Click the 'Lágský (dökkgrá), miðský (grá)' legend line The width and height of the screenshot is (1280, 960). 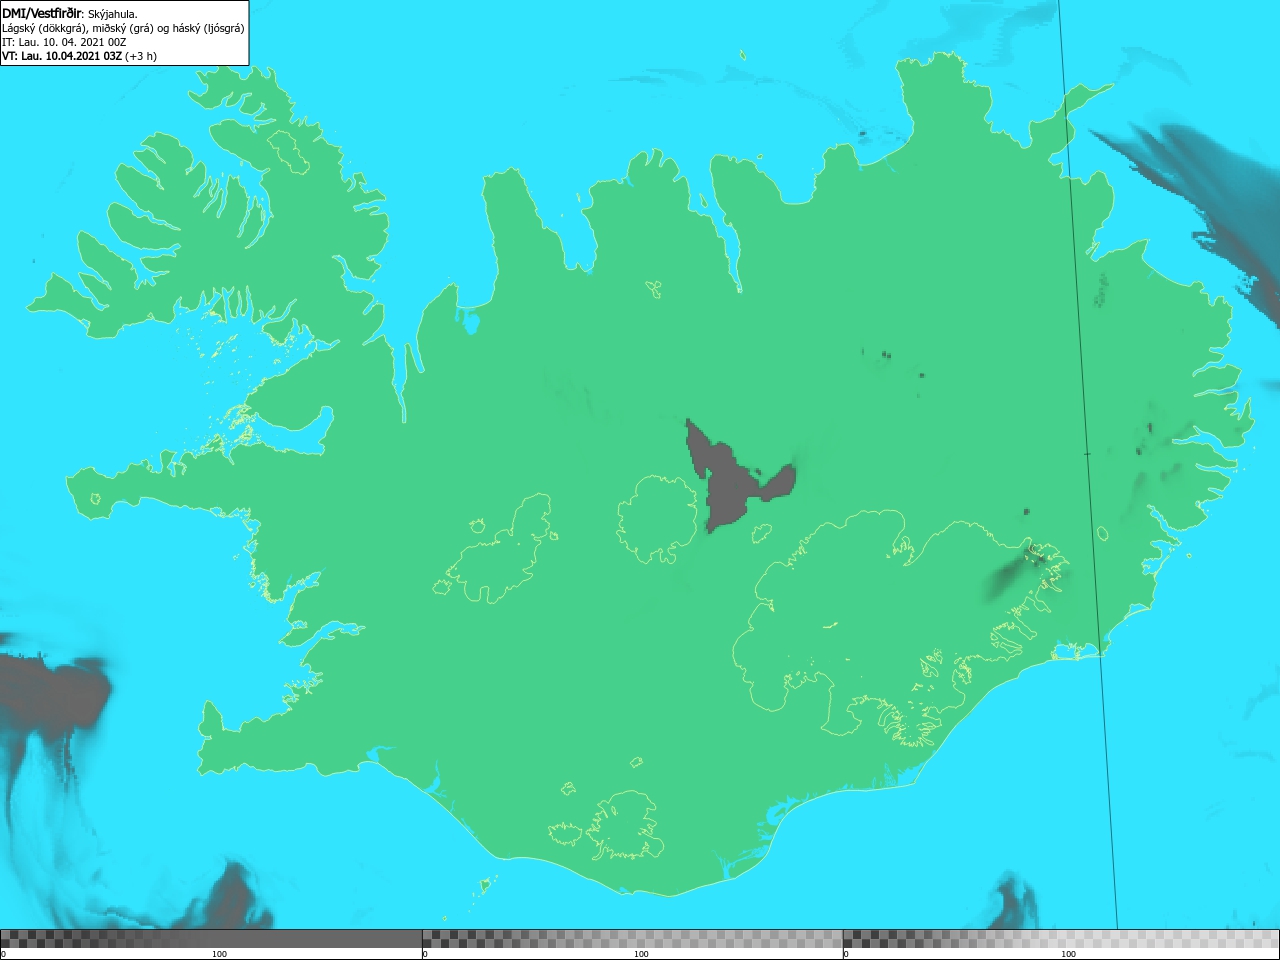coord(123,28)
